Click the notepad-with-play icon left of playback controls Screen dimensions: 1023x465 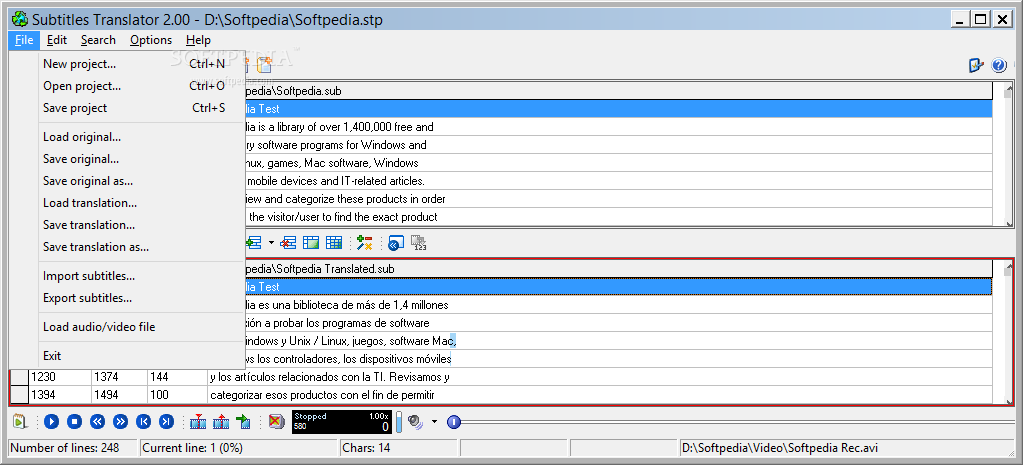coord(20,422)
